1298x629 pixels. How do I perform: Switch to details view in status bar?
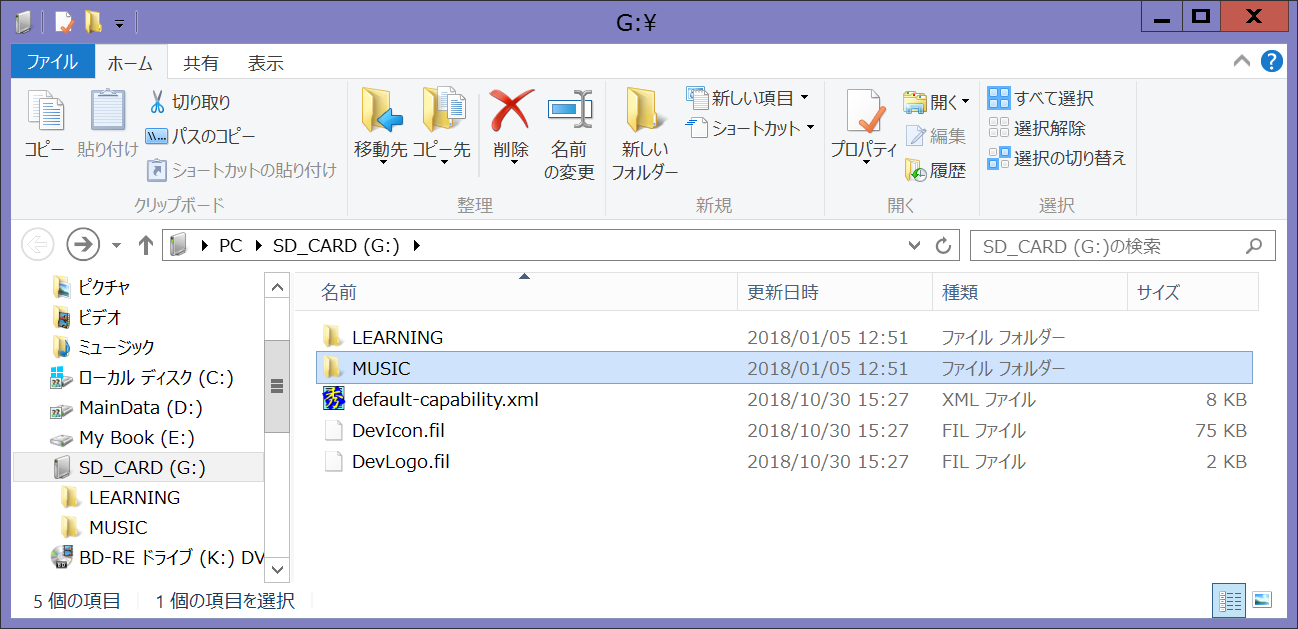point(1228,600)
